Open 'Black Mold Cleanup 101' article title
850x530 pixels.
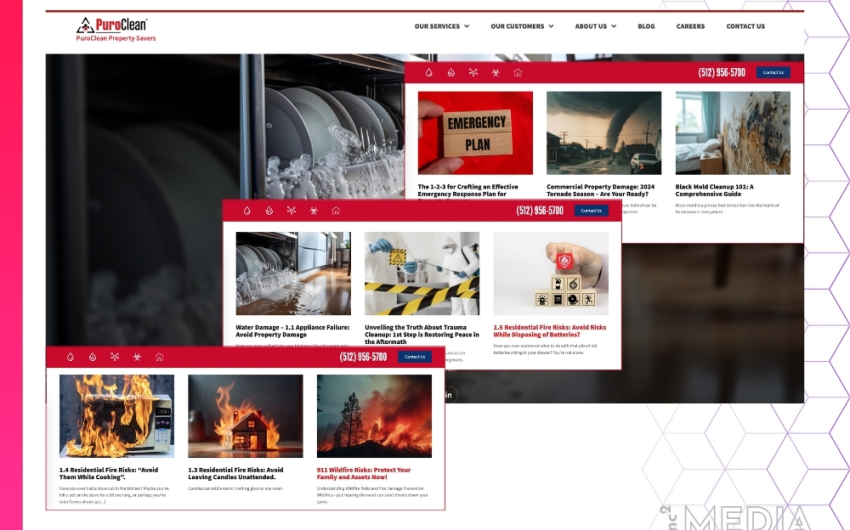point(714,190)
